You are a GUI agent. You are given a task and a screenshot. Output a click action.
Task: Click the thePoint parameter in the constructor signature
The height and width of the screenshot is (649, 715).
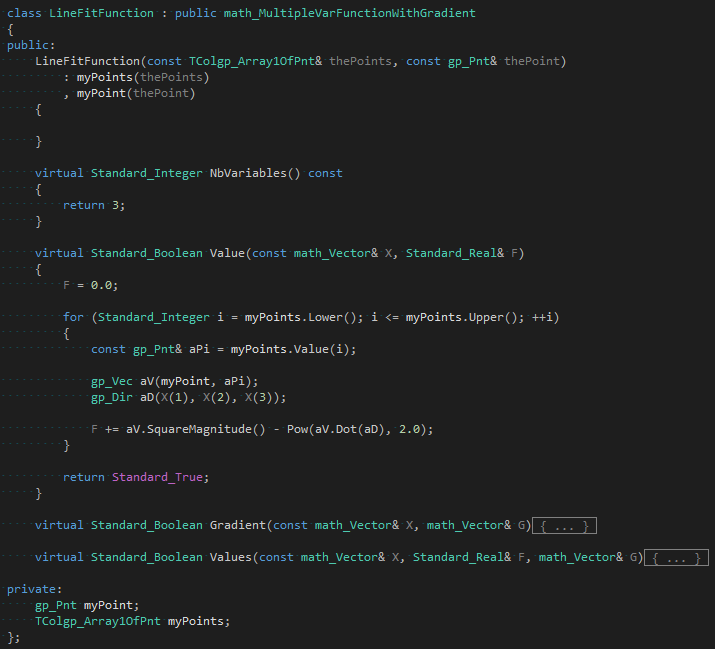coord(532,61)
